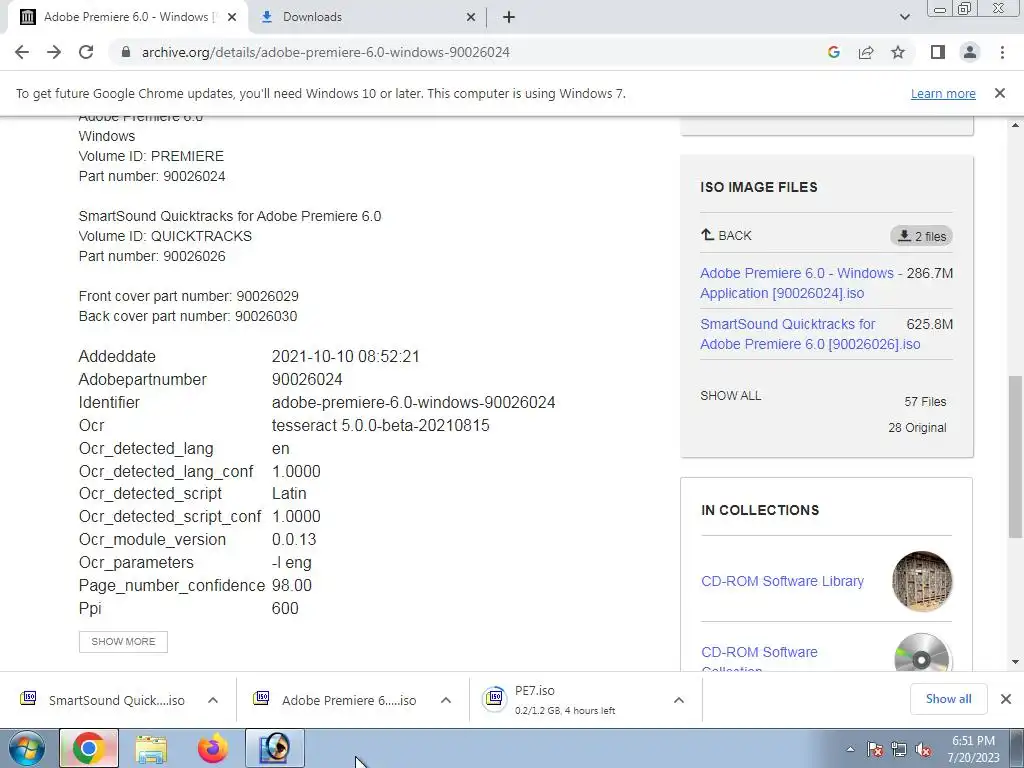Screen dimensions: 1024x768
Task: Click the media application taskbar icon
Action: point(275,748)
